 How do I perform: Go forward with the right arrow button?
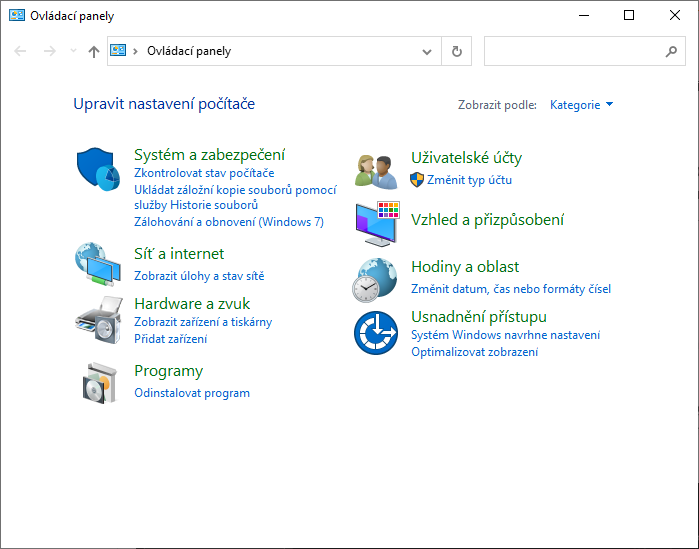49,51
